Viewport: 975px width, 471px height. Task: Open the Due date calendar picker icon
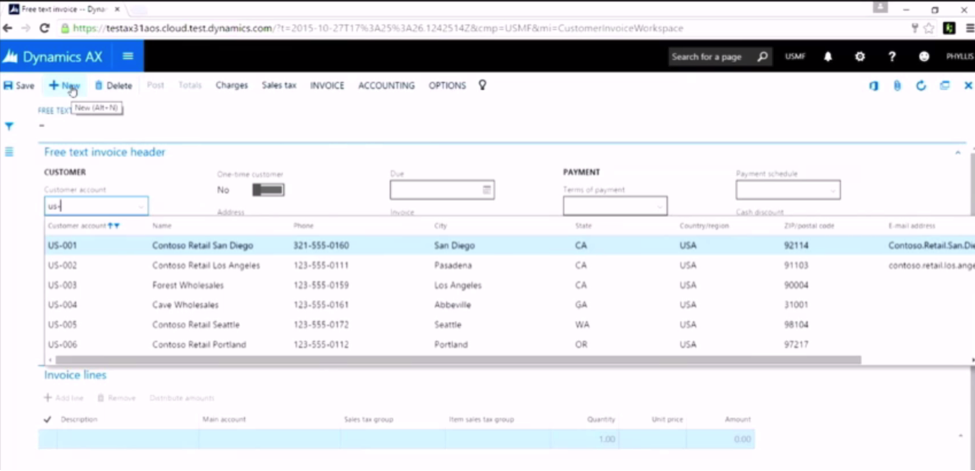click(x=487, y=190)
